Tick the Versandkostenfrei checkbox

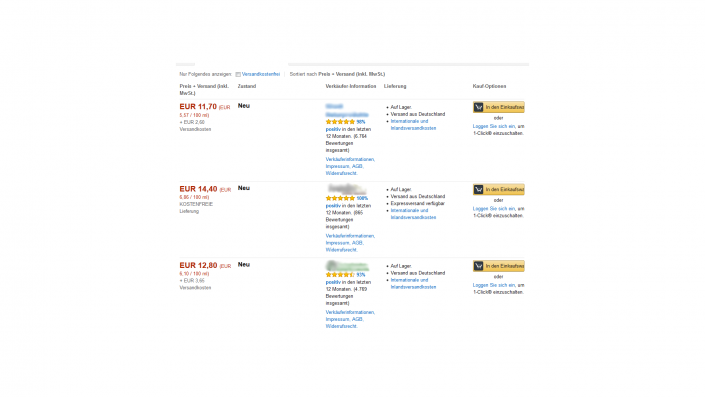click(238, 75)
